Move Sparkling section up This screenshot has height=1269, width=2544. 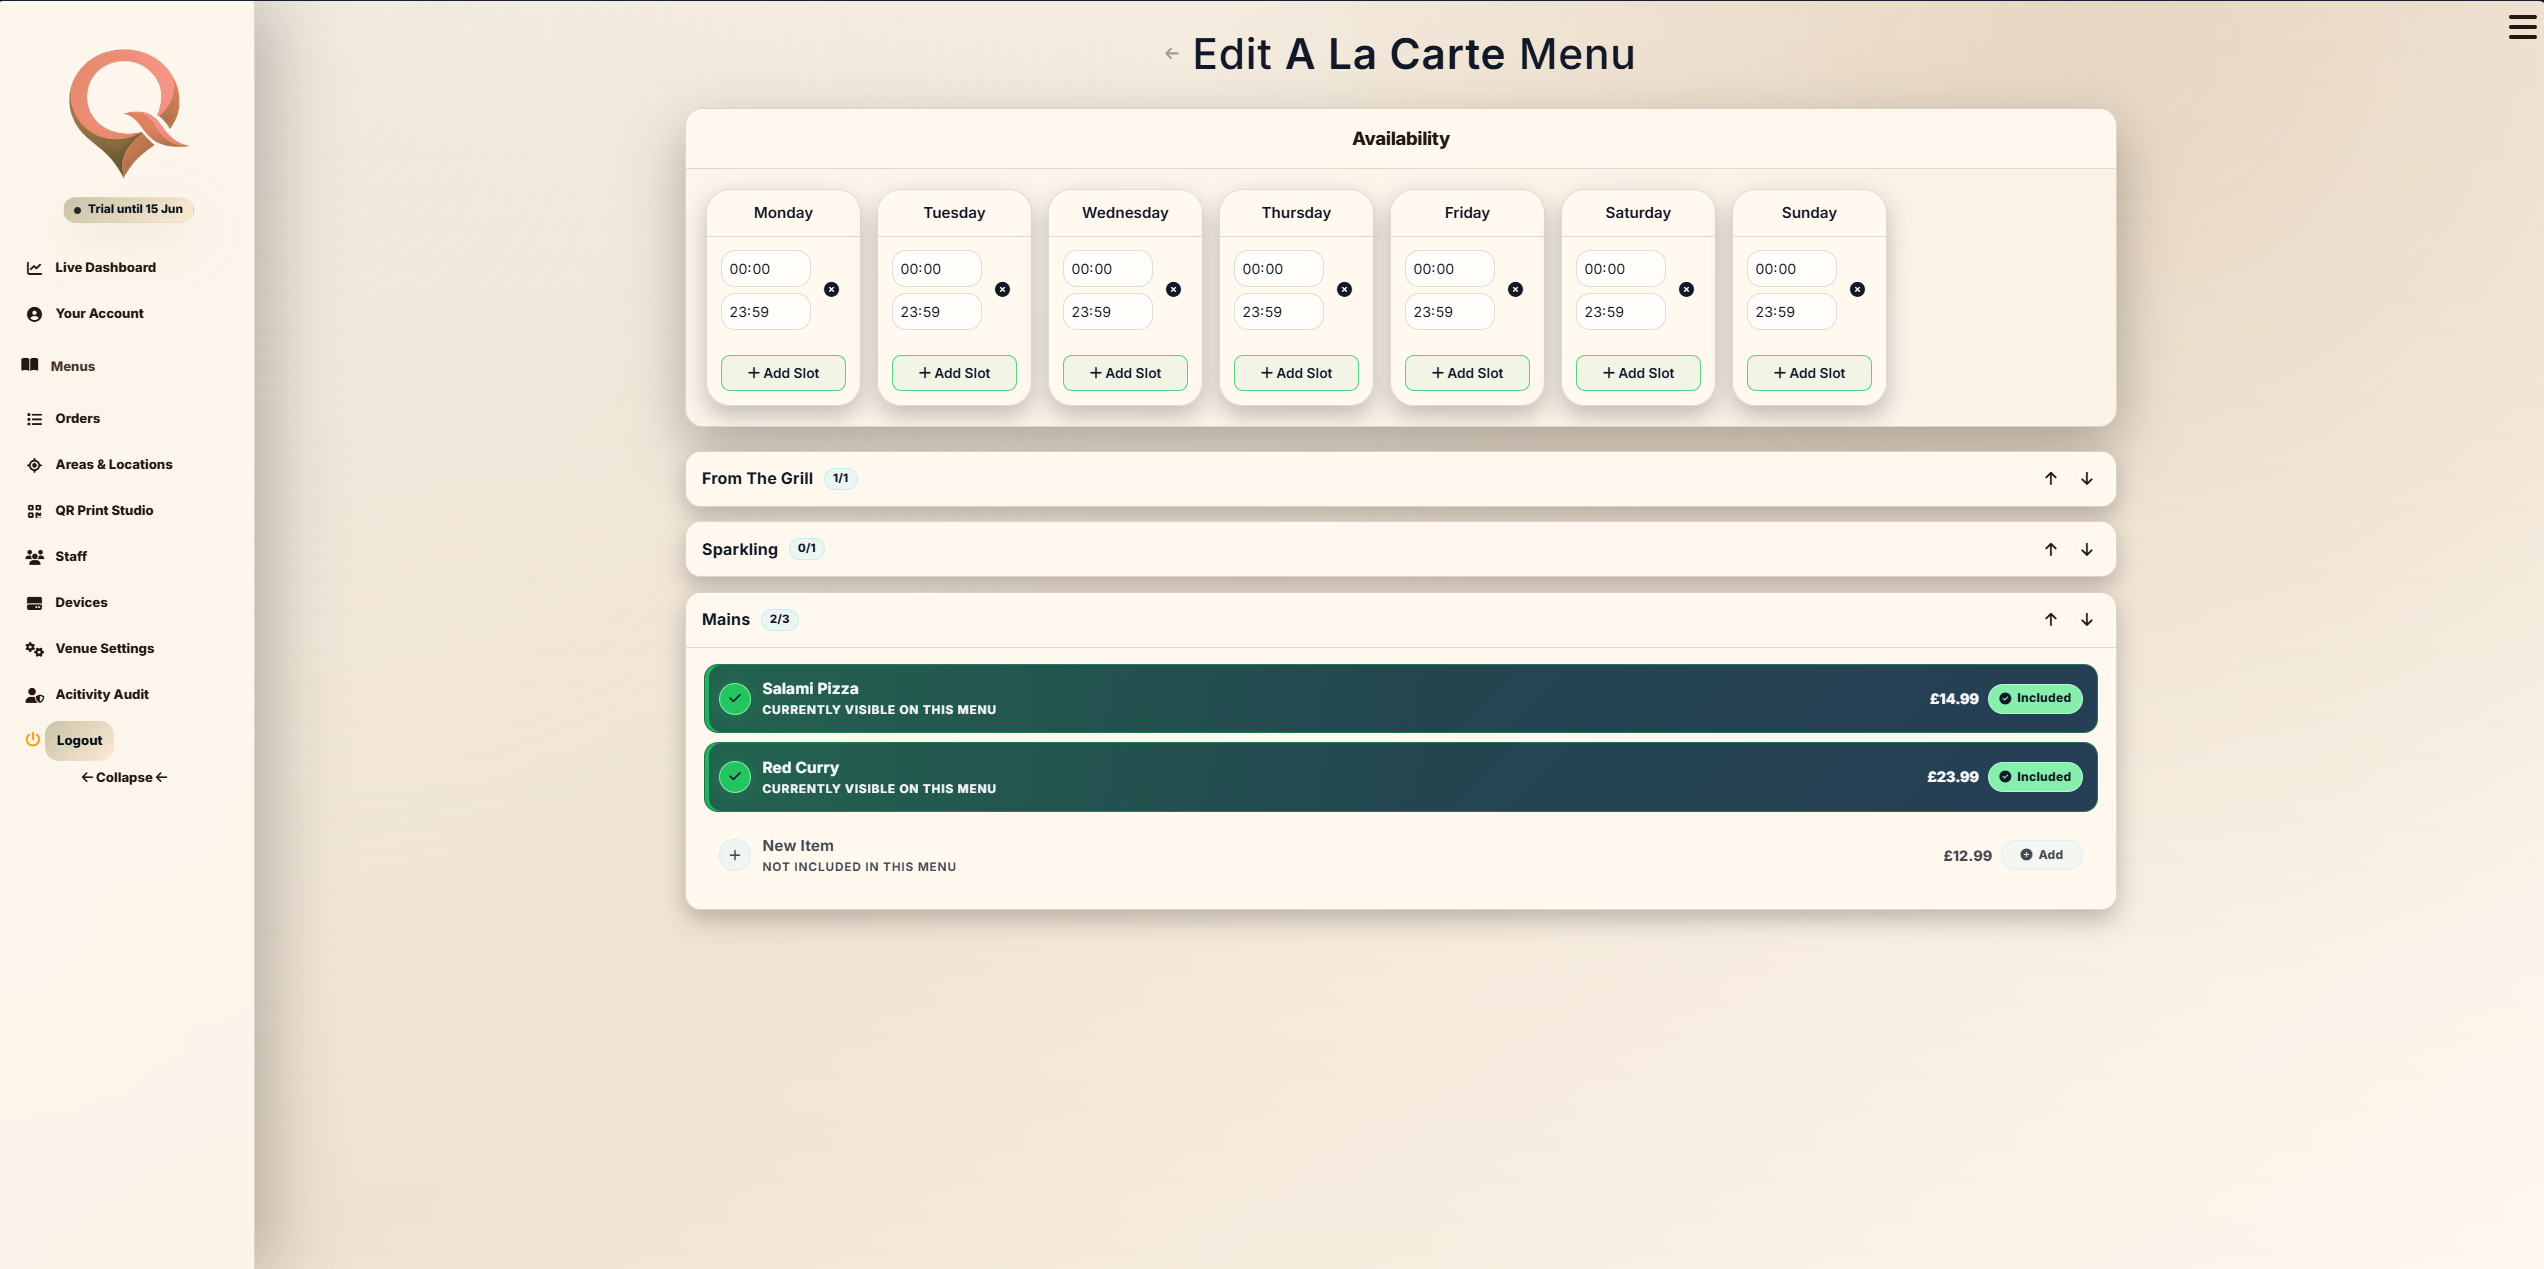[2050, 550]
